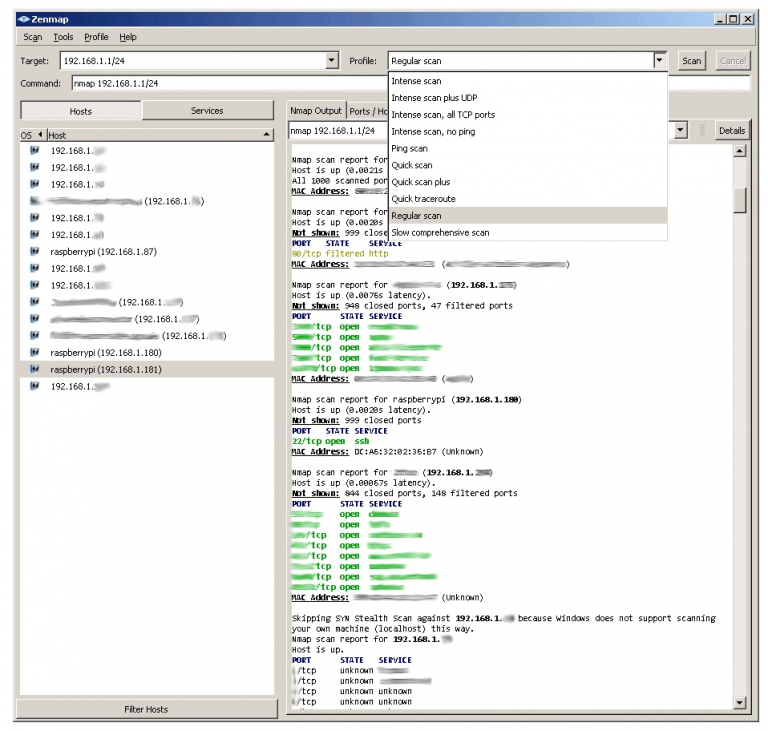Click the Profile combo text field
The width and height of the screenshot is (768, 731).
pyautogui.click(x=520, y=61)
